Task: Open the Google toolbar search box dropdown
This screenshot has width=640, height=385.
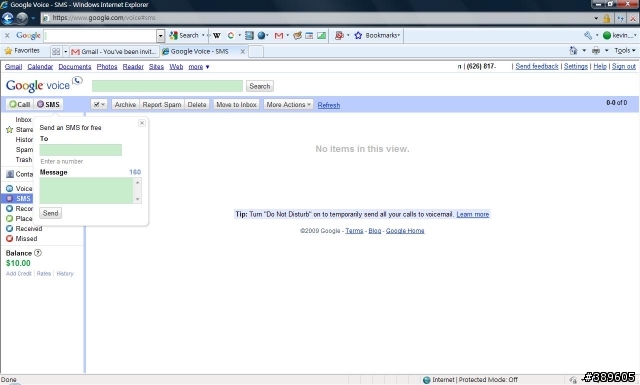Action: point(160,36)
